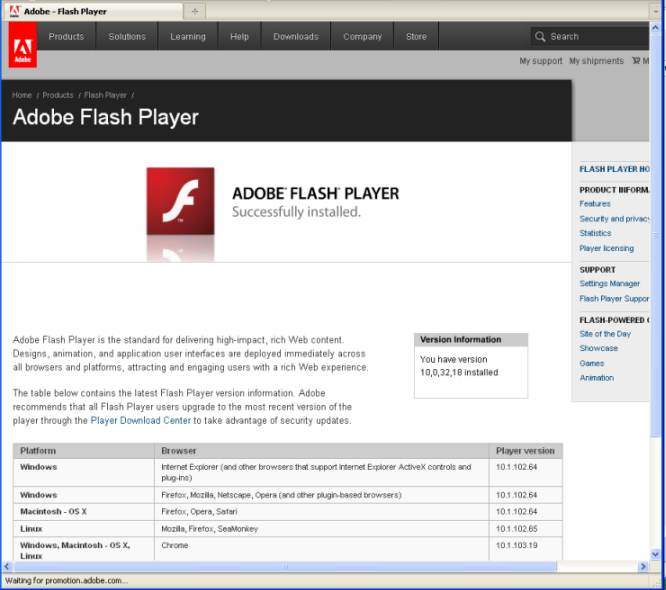Open the Settings Manager link
This screenshot has height=590, width=666.
point(610,283)
